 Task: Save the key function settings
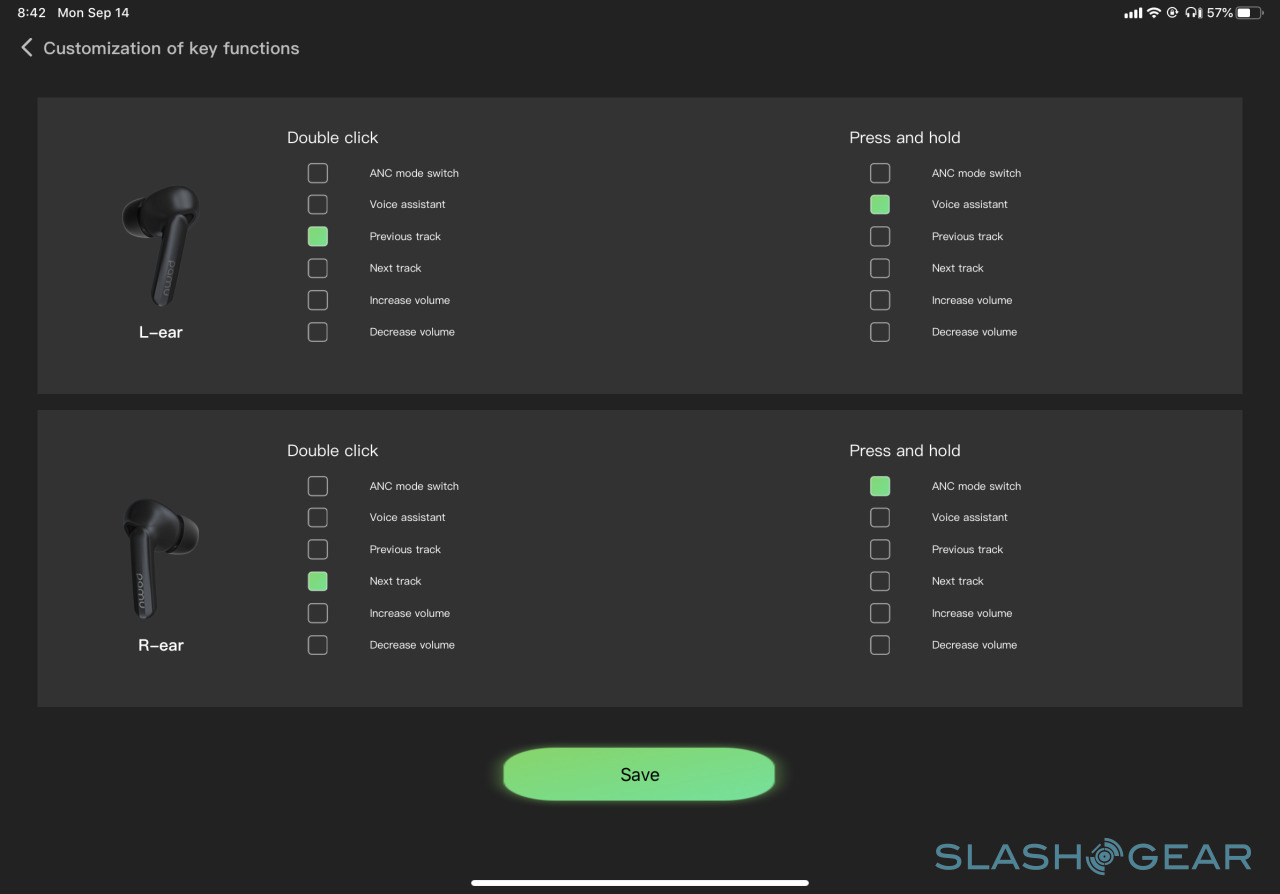click(x=639, y=775)
